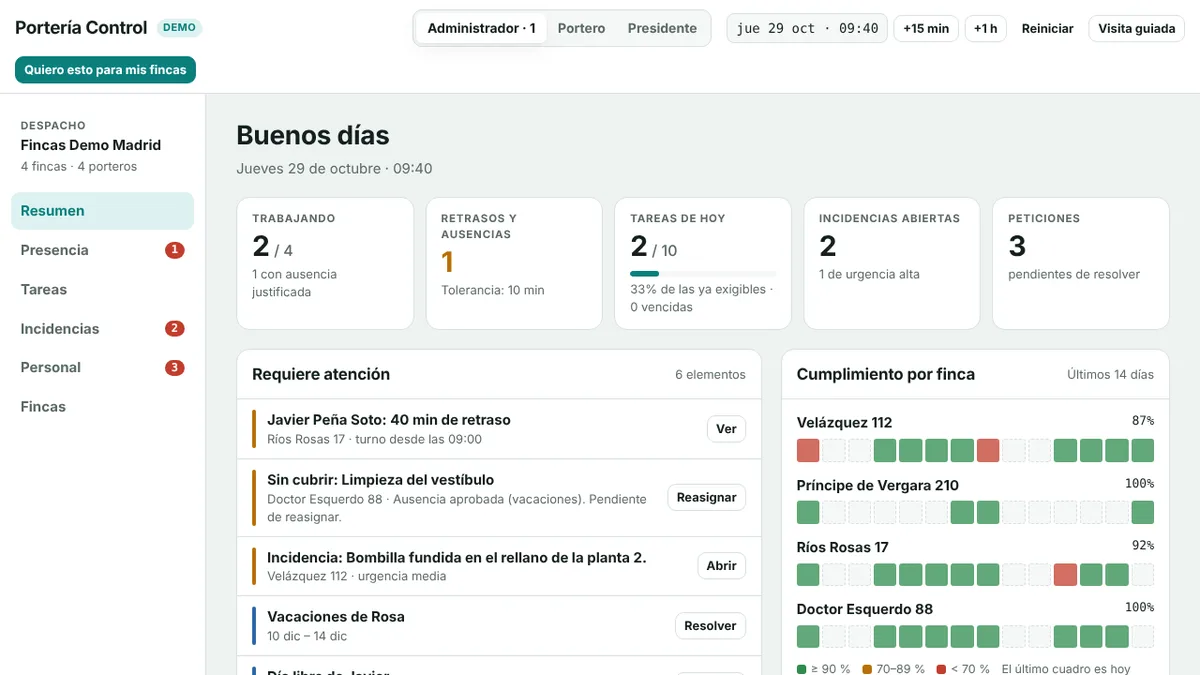Open Personal in the sidebar
This screenshot has width=1200, height=675.
[x=102, y=367]
